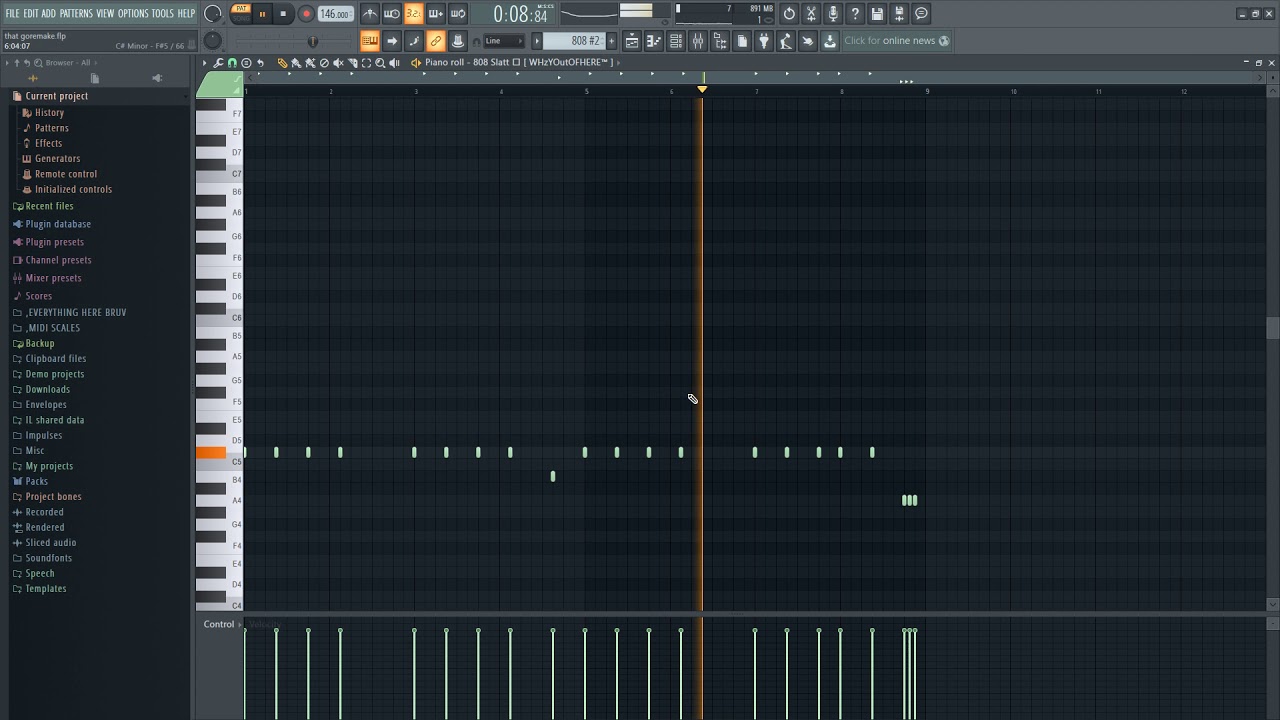Open View playlist button in main toolbar

coord(632,41)
